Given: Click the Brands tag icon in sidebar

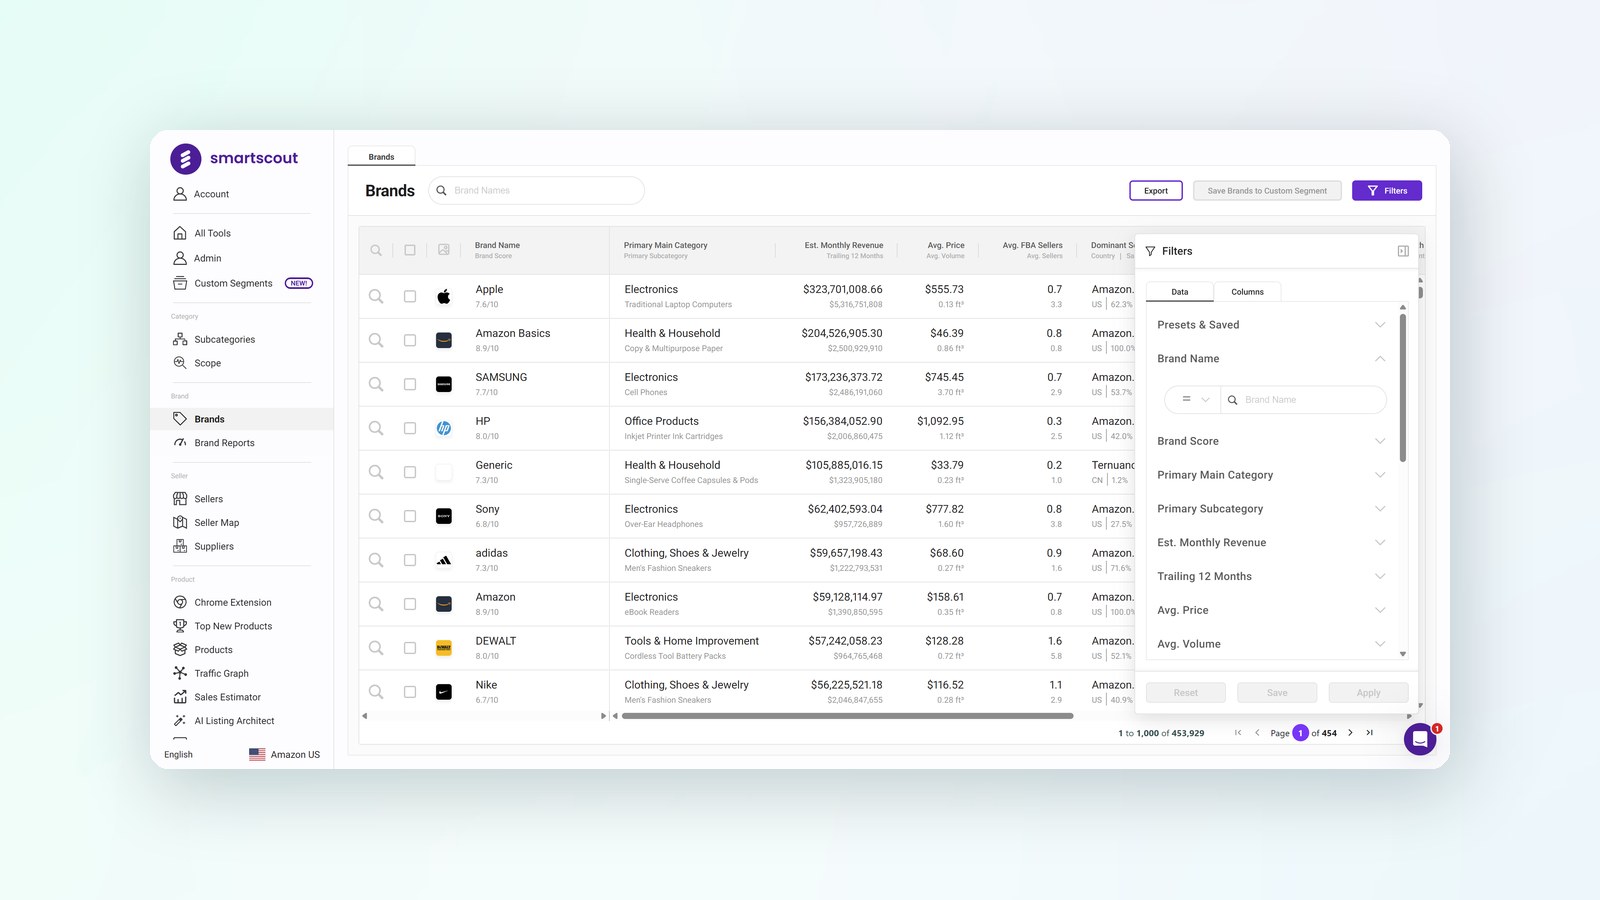Looking at the screenshot, I should point(180,419).
